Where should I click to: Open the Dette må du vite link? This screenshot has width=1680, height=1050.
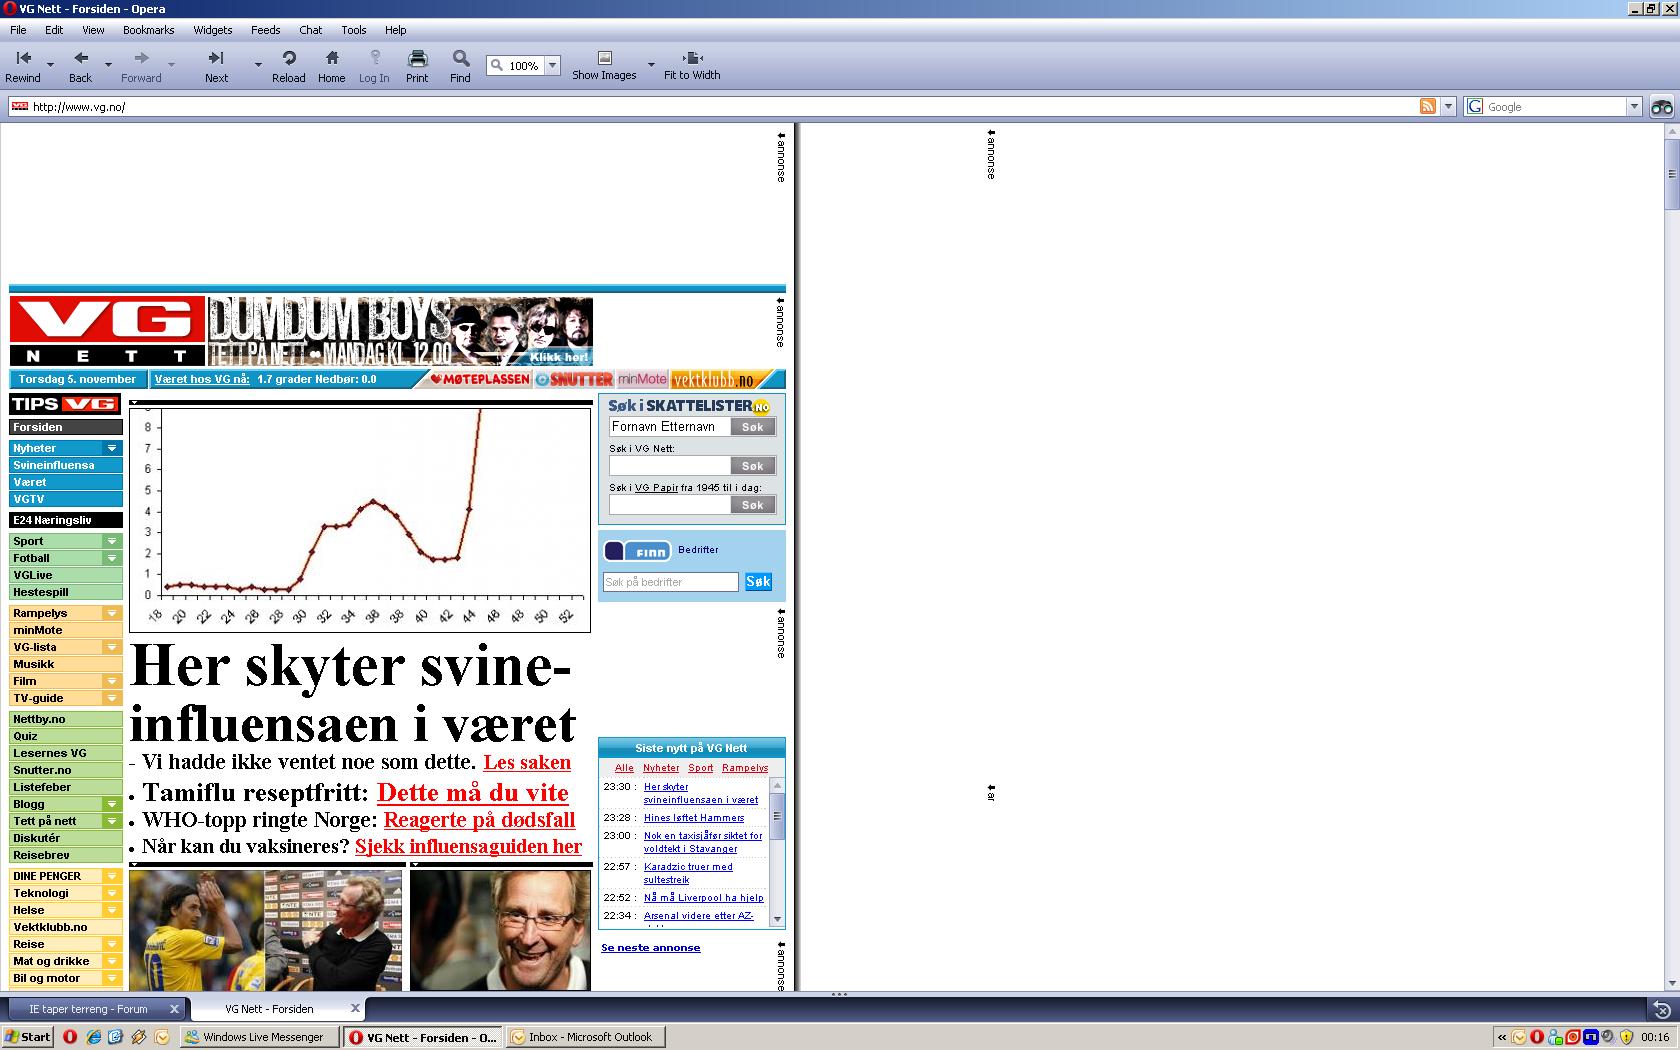473,793
